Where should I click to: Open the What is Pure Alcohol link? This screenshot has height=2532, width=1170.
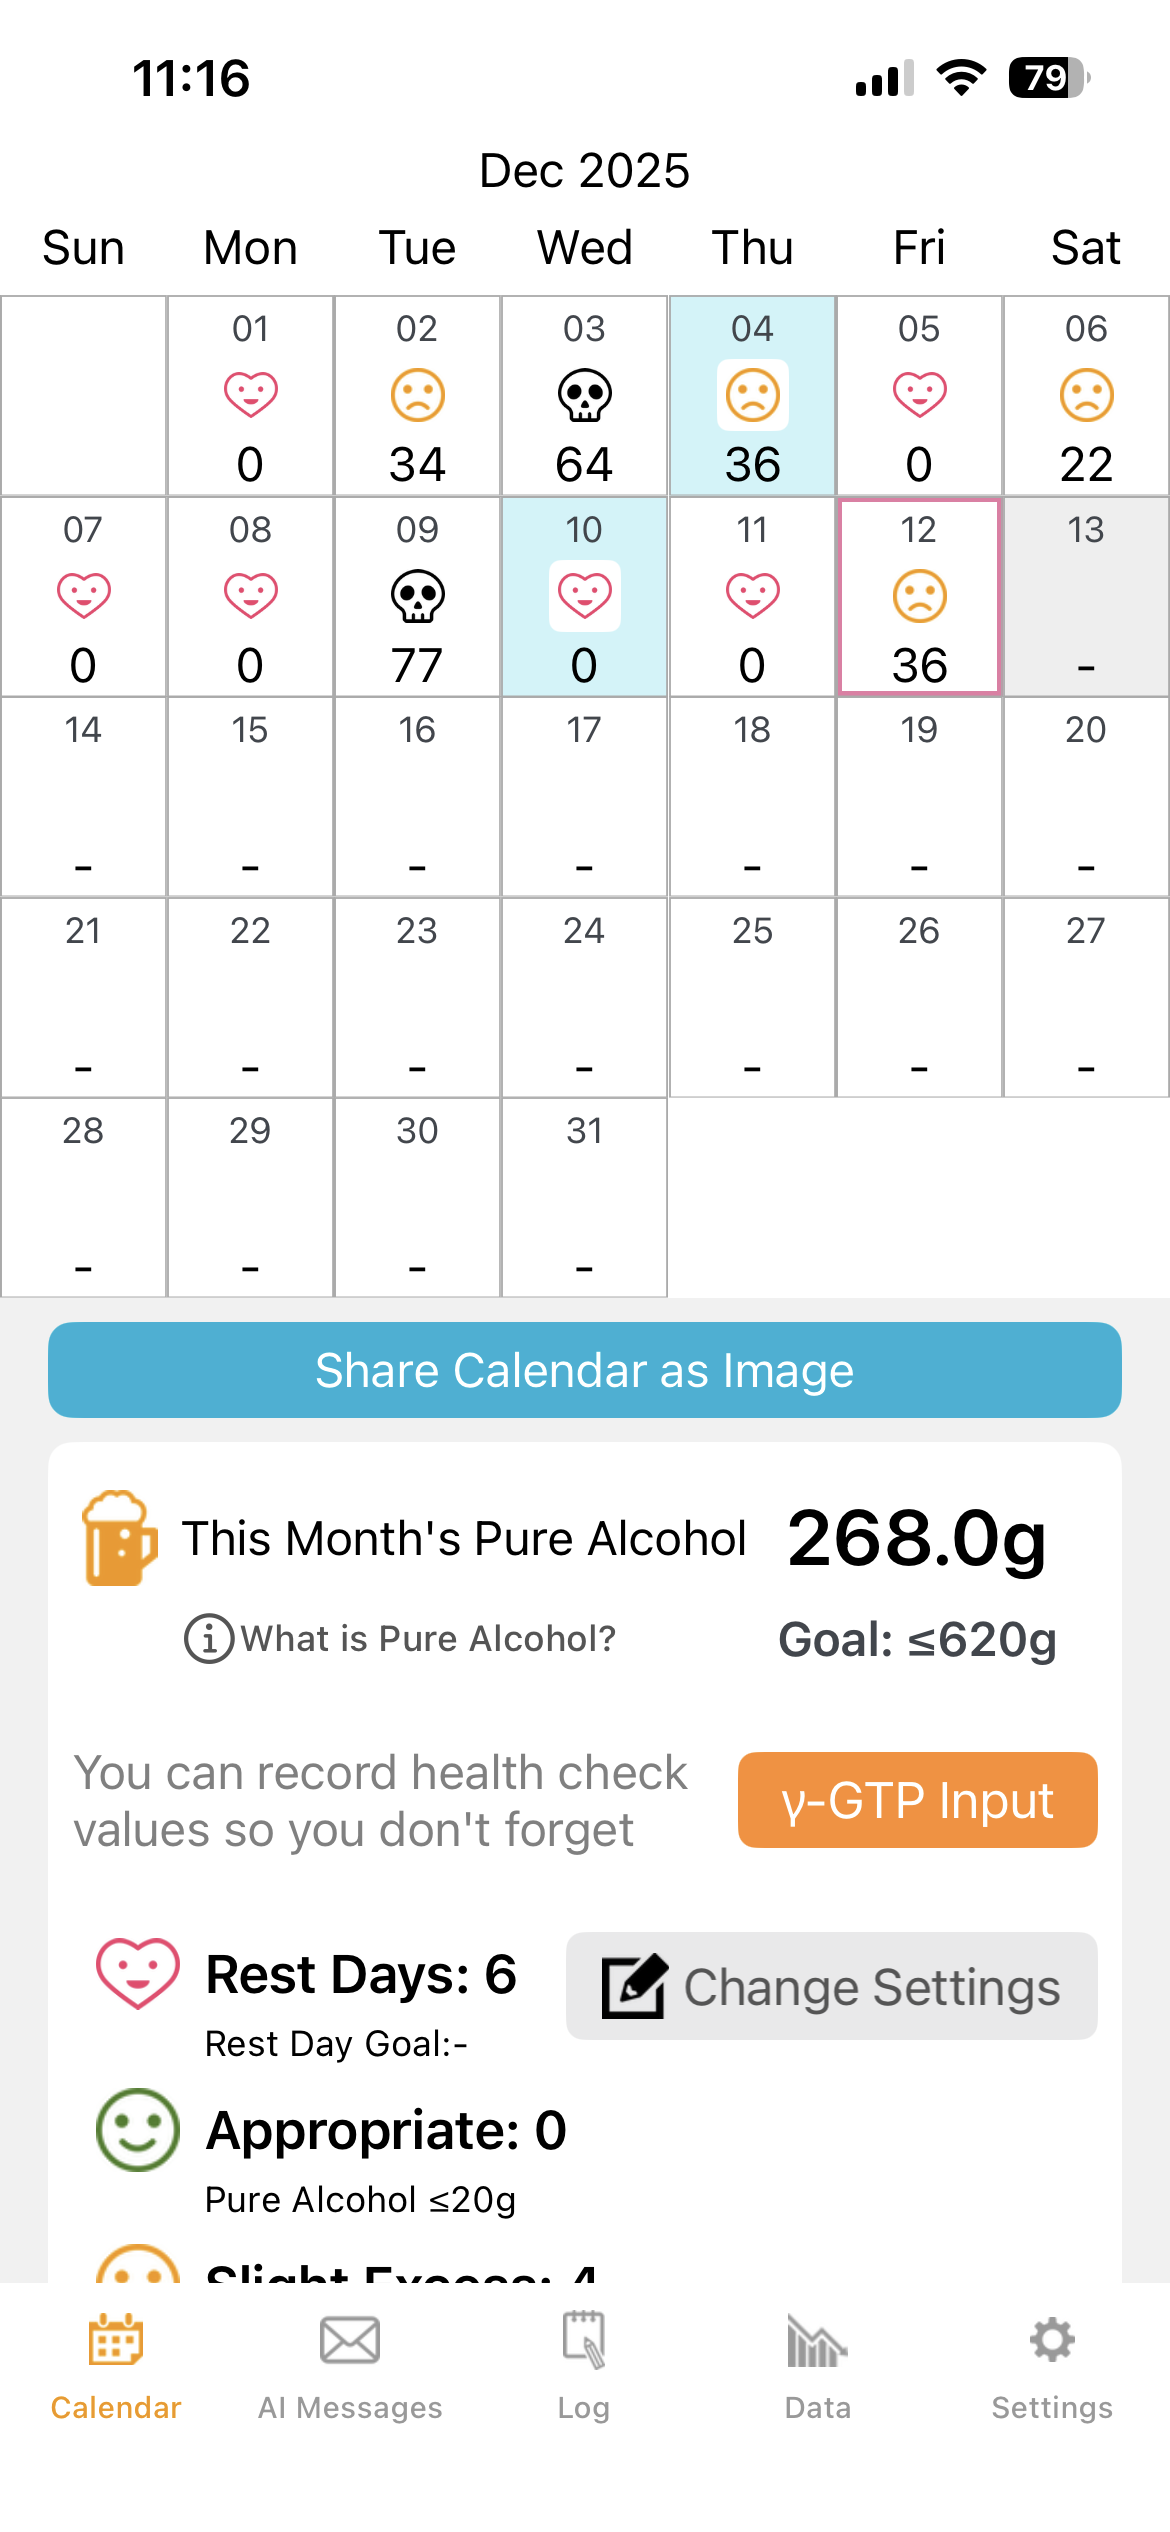[427, 1639]
